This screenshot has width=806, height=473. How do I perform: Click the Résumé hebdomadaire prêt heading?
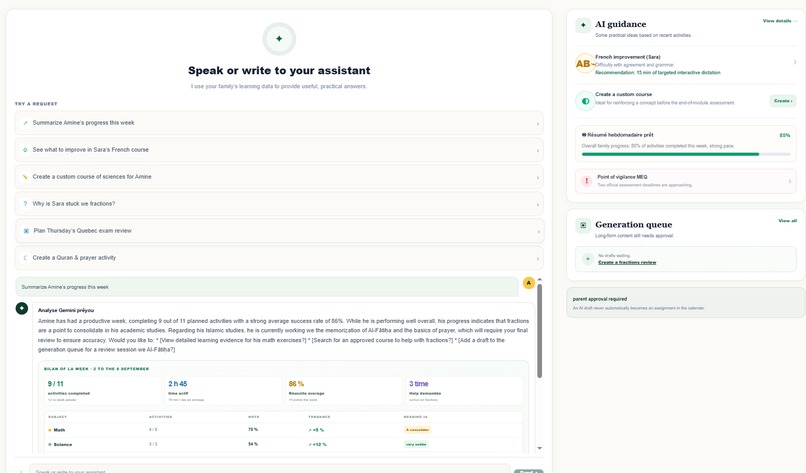point(620,135)
